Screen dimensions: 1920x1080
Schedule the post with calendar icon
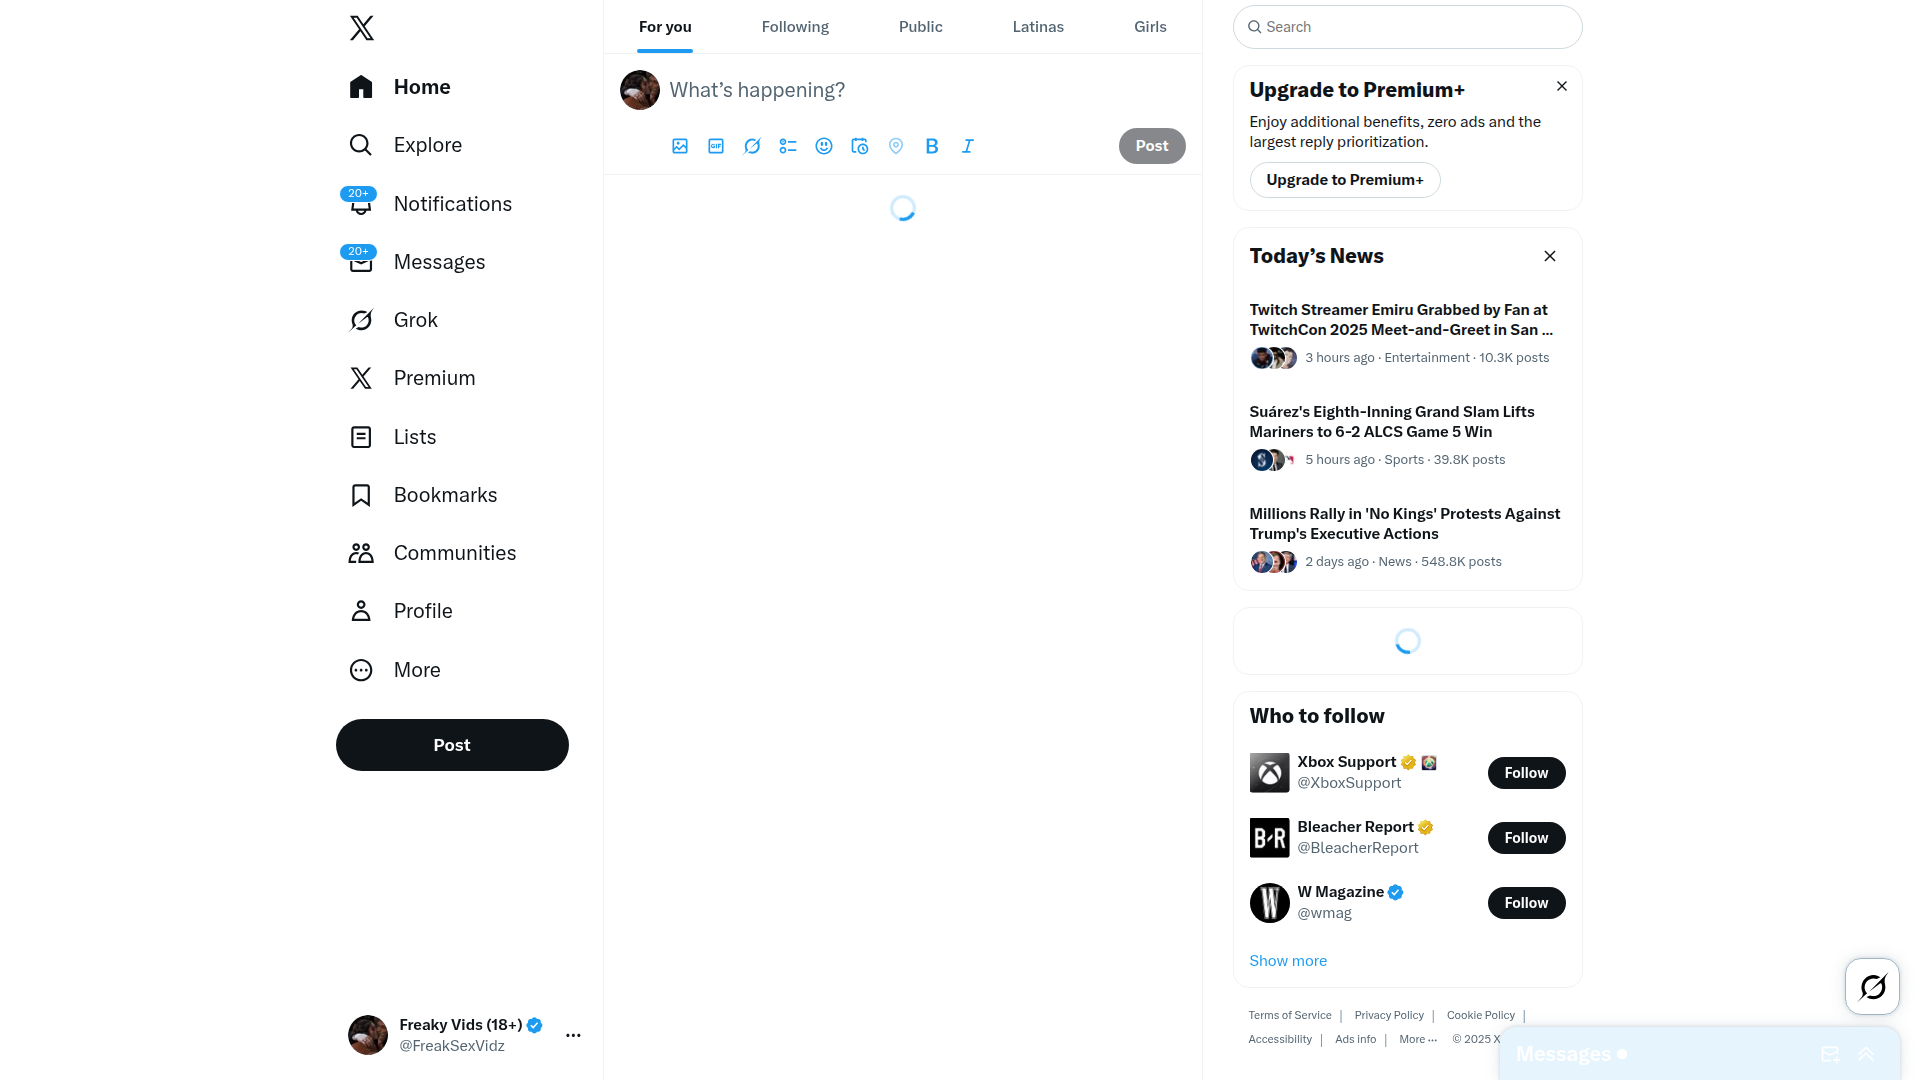coord(860,146)
